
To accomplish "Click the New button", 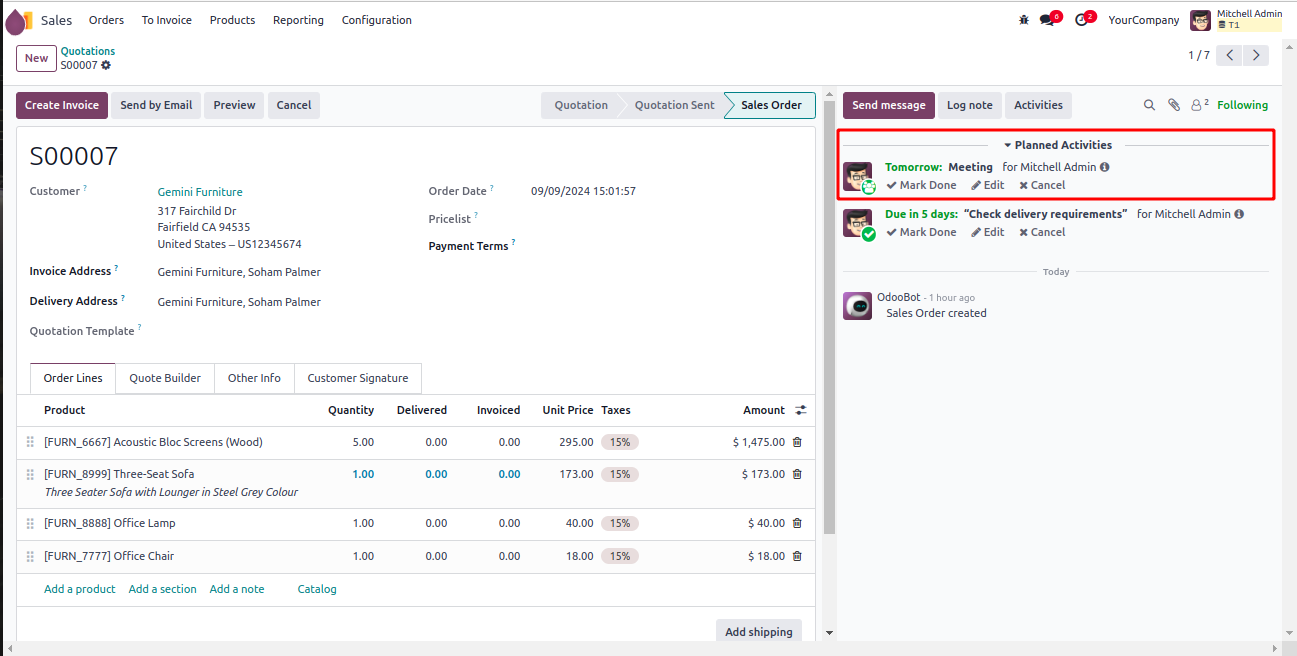I will pos(36,58).
